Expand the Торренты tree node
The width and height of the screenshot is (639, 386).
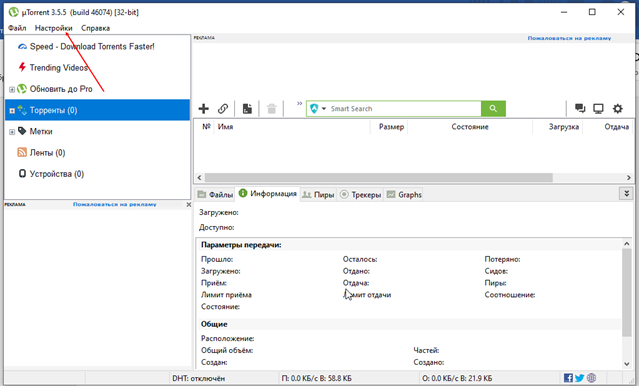coord(12,110)
